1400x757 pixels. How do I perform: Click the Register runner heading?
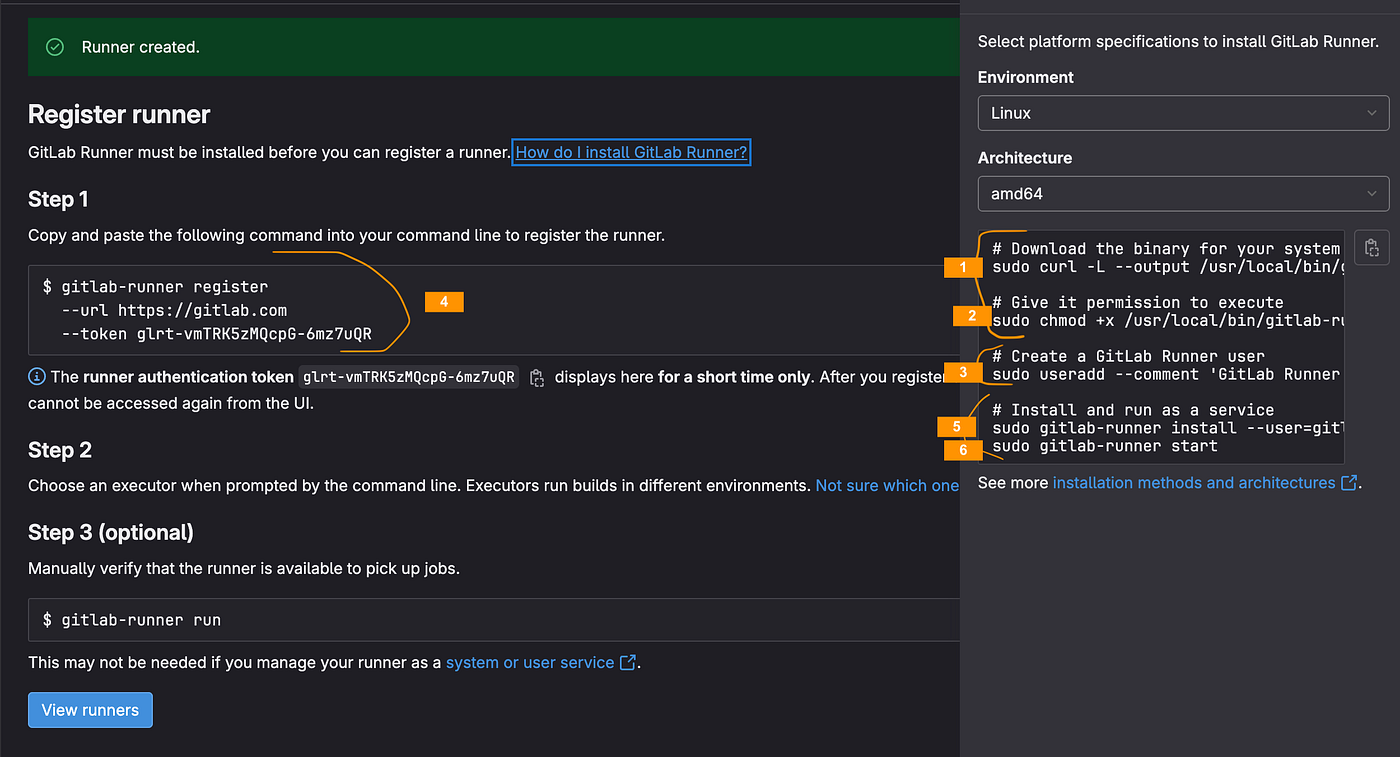[119, 115]
